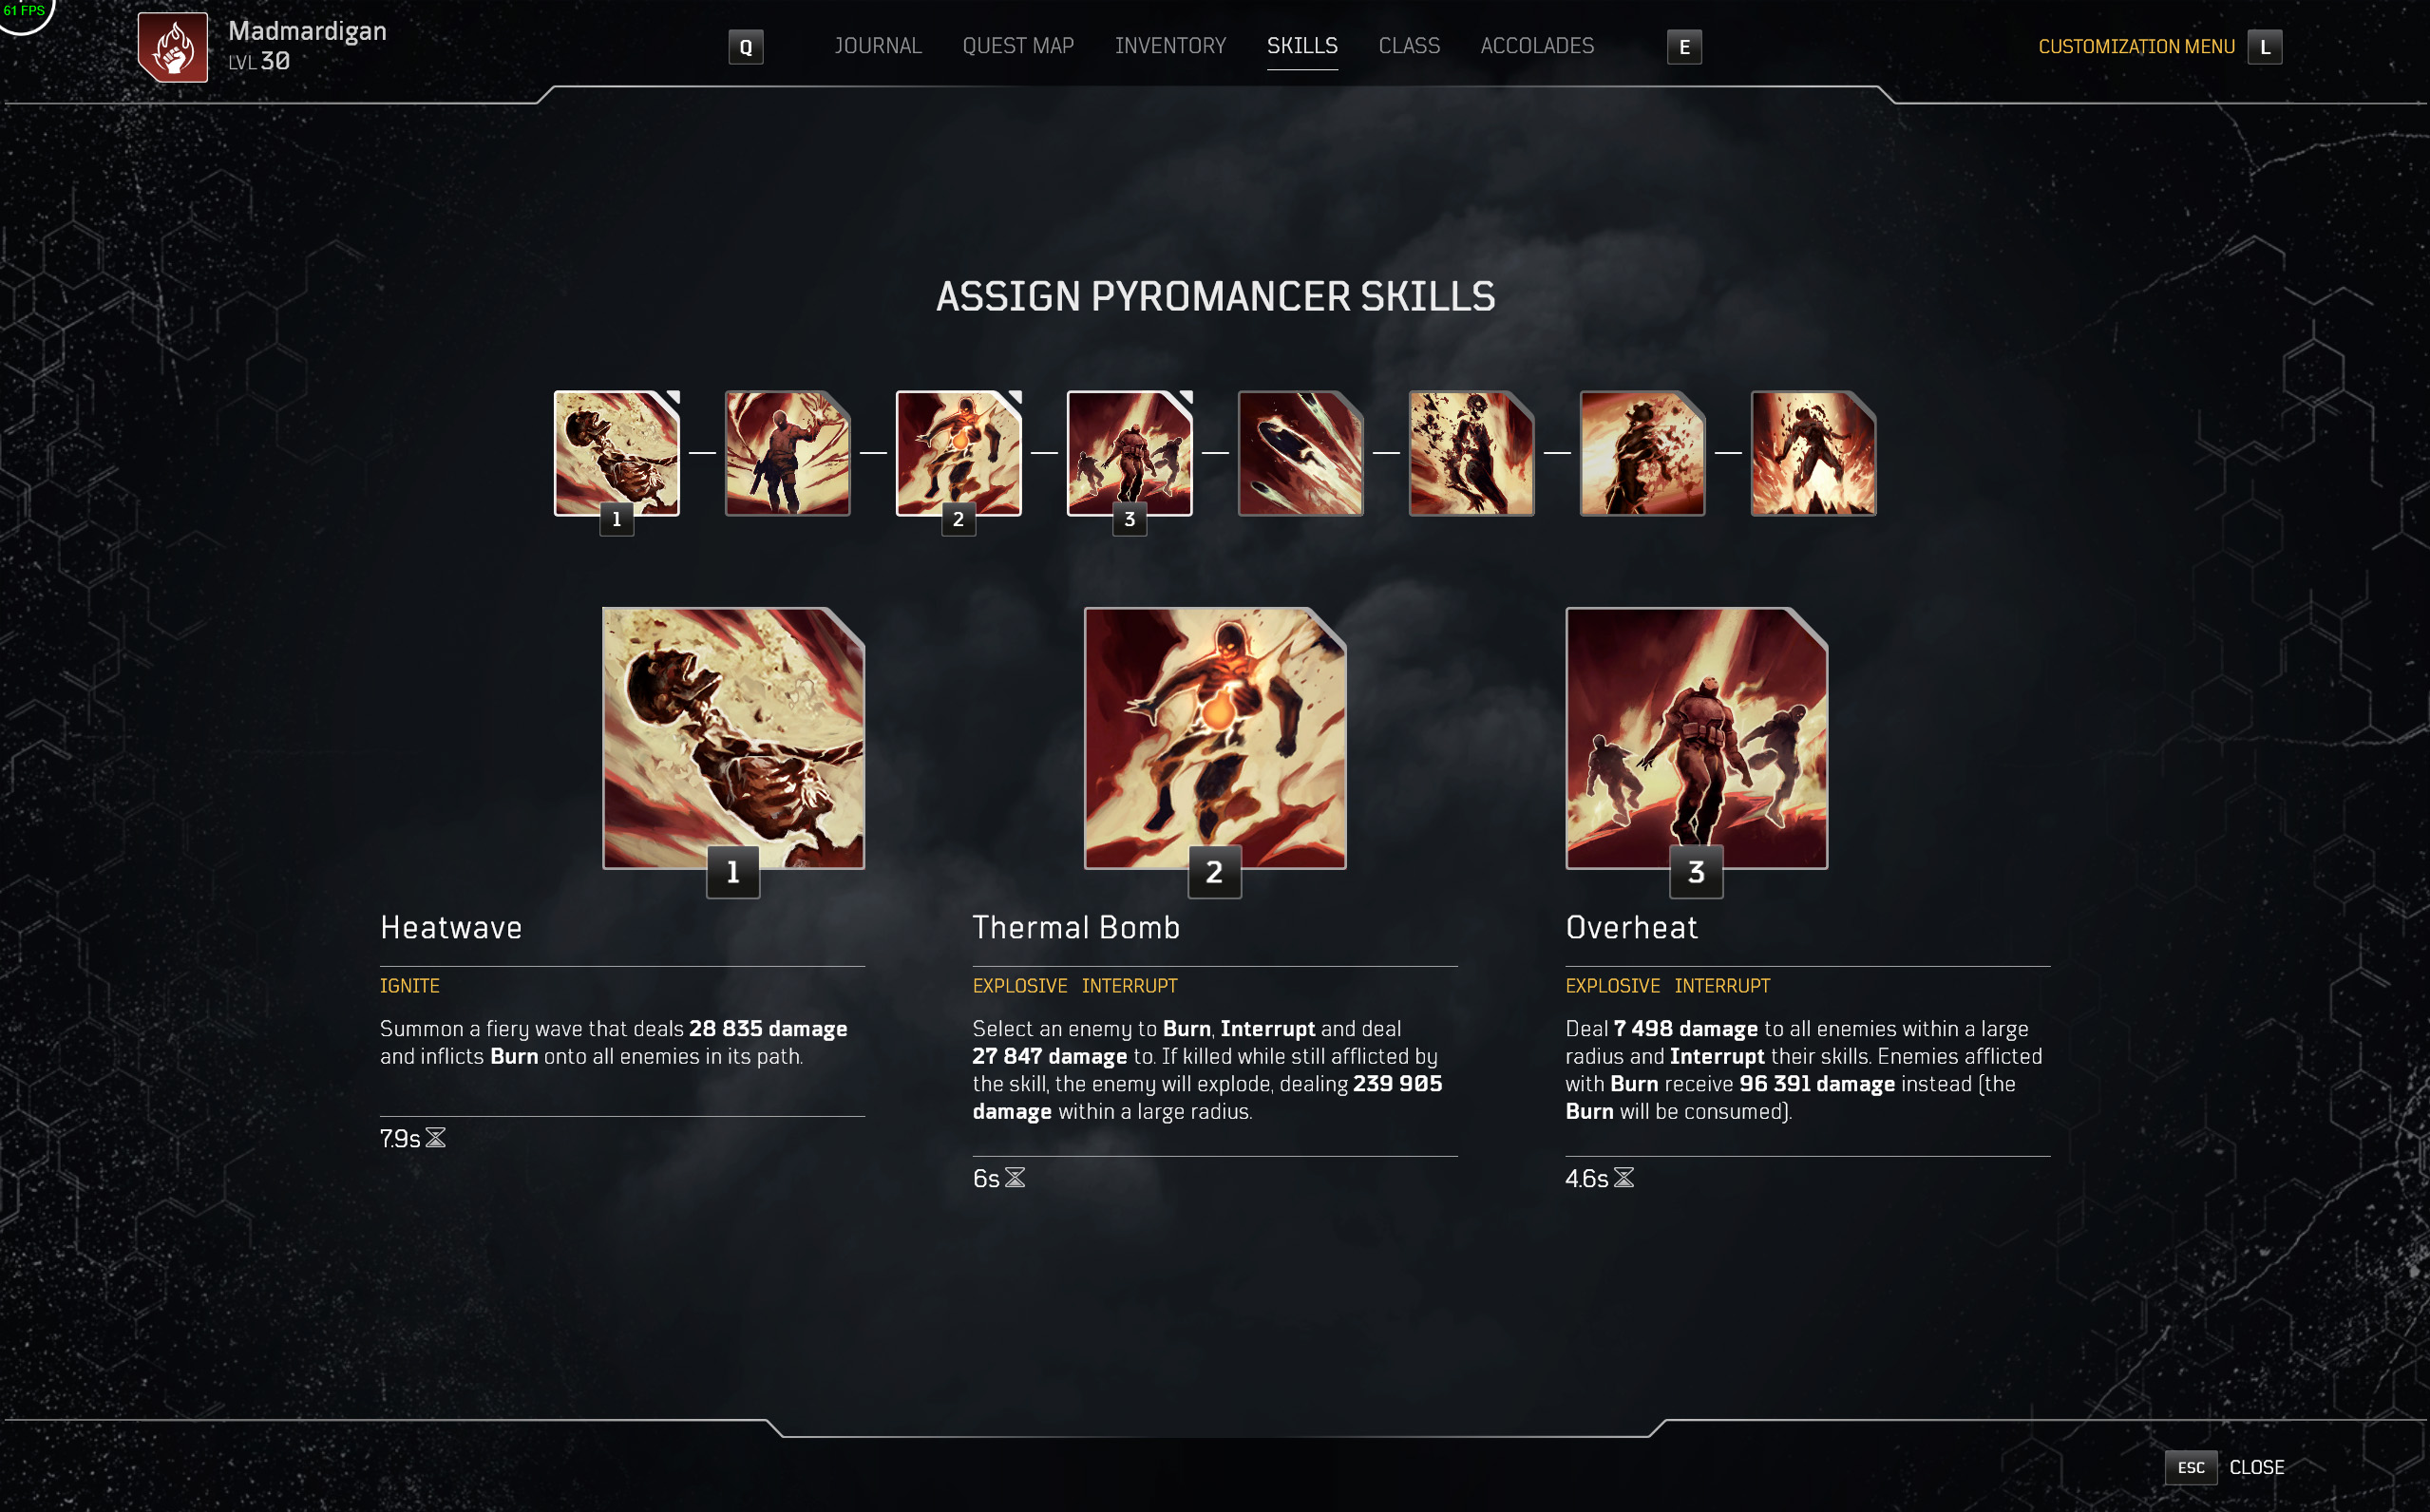Image resolution: width=2430 pixels, height=1512 pixels.
Task: Switch to the Quest Map tab
Action: (x=1018, y=46)
